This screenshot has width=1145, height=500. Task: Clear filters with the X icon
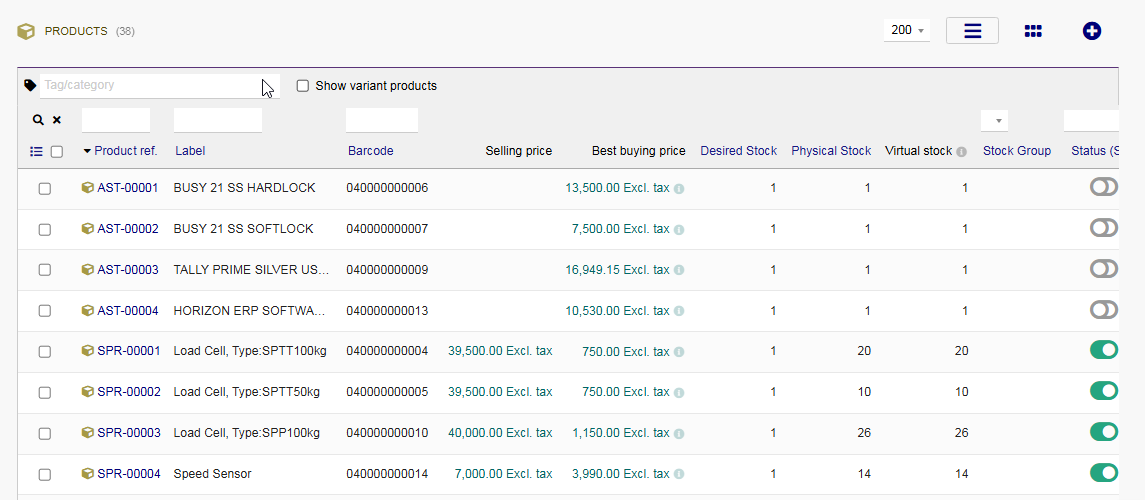tap(57, 120)
